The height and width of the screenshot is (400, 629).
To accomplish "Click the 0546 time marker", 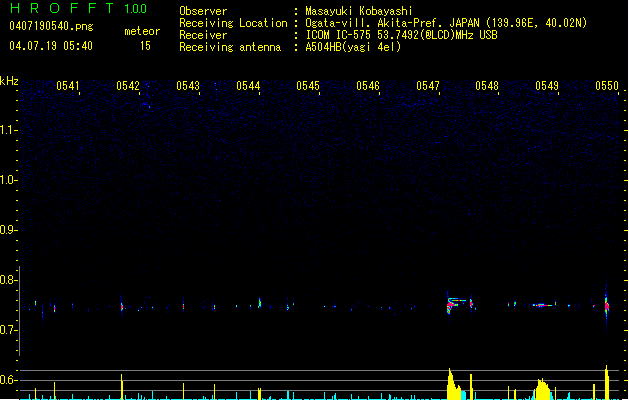I will point(368,86).
